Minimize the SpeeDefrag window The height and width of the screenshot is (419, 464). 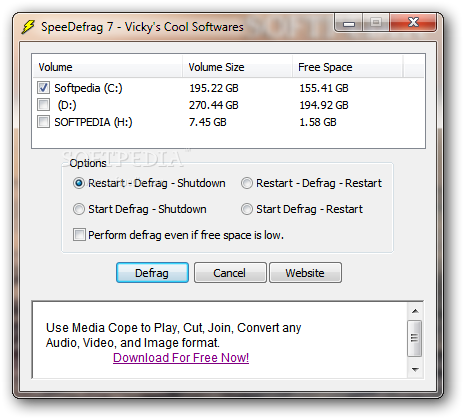coord(349,23)
